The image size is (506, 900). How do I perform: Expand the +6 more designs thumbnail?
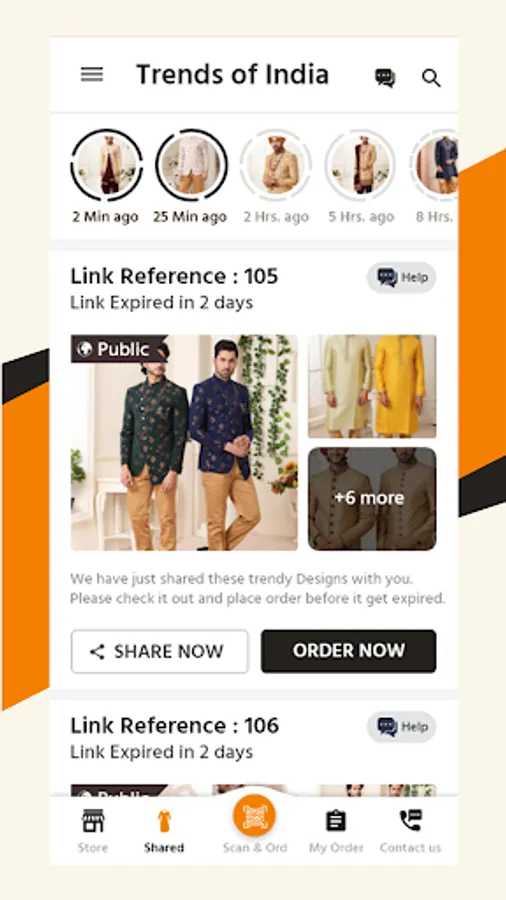372,499
